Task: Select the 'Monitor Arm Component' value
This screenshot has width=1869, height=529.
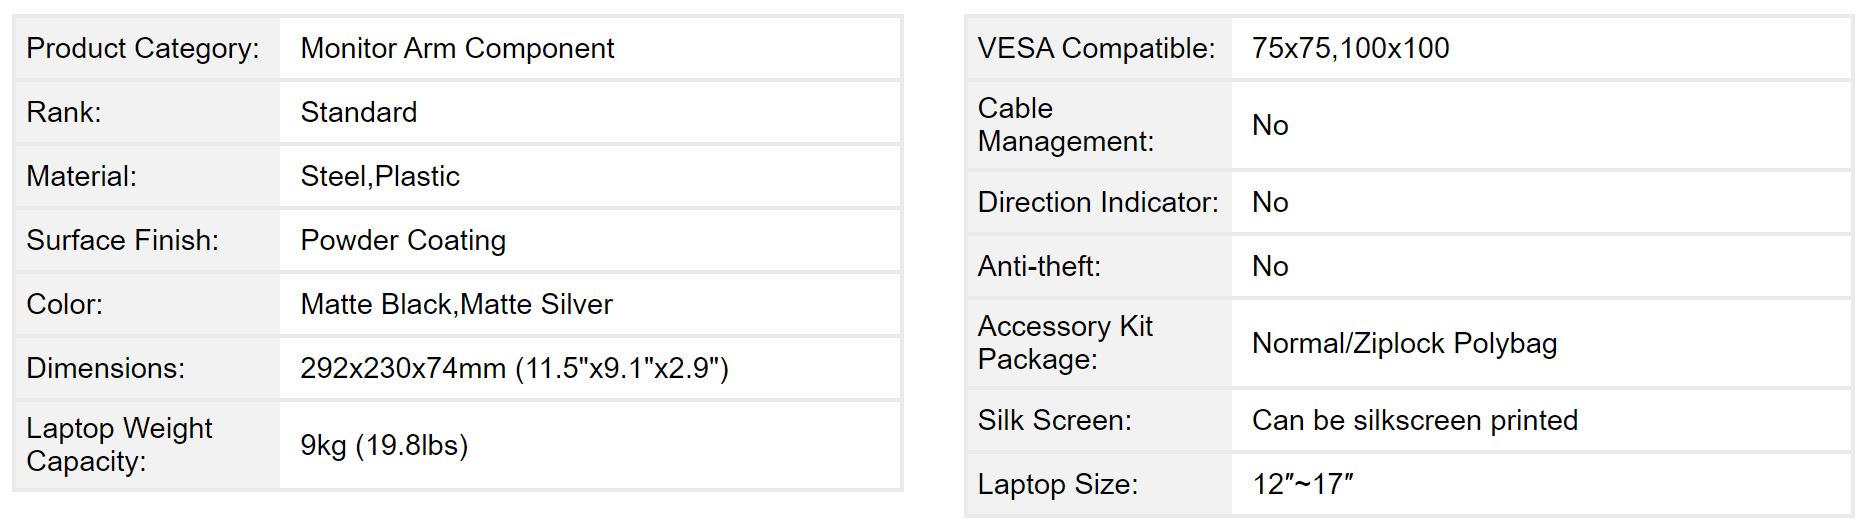Action: coord(457,48)
